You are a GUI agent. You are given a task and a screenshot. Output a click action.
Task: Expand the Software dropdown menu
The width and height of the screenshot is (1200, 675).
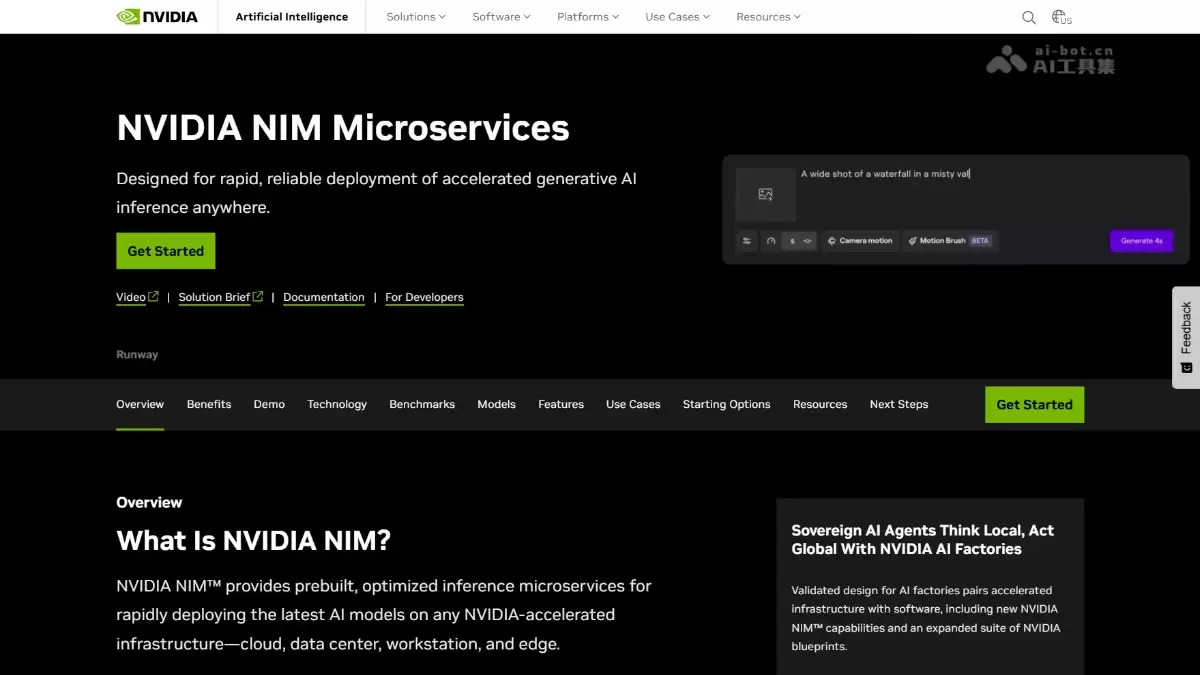(x=501, y=17)
